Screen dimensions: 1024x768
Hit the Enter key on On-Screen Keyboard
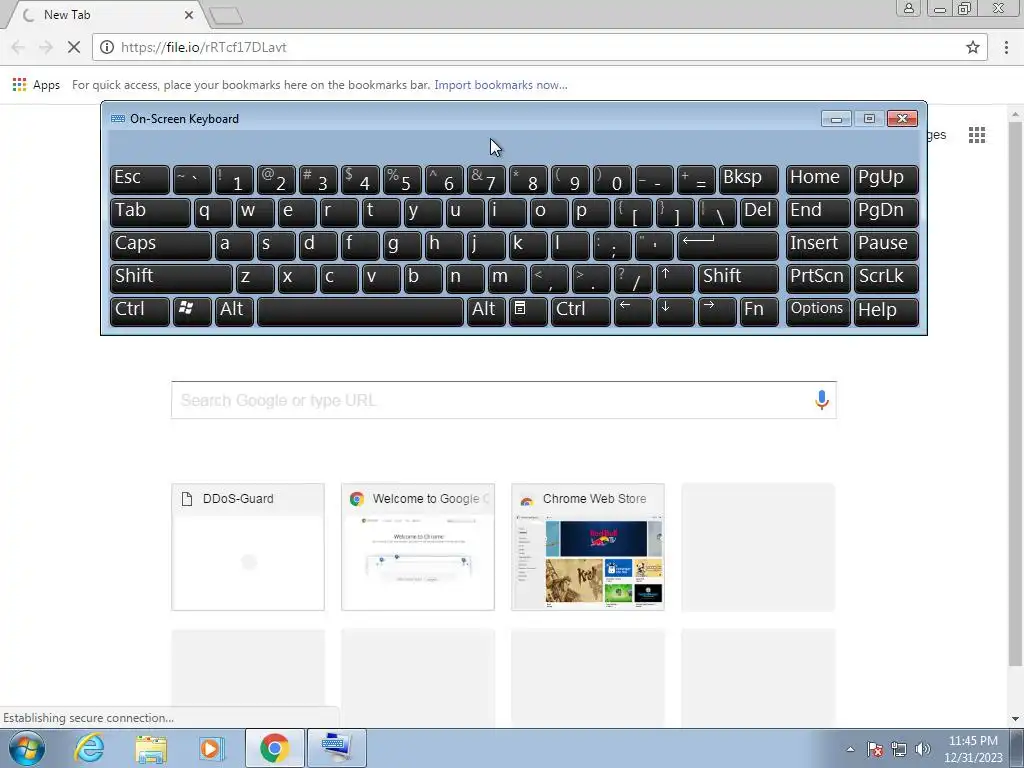click(x=728, y=245)
